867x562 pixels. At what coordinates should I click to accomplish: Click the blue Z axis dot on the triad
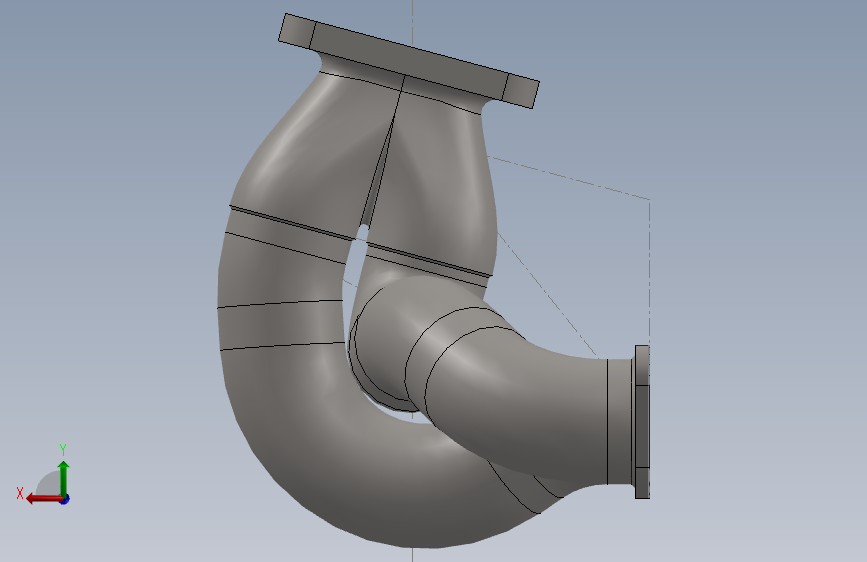coord(65,499)
